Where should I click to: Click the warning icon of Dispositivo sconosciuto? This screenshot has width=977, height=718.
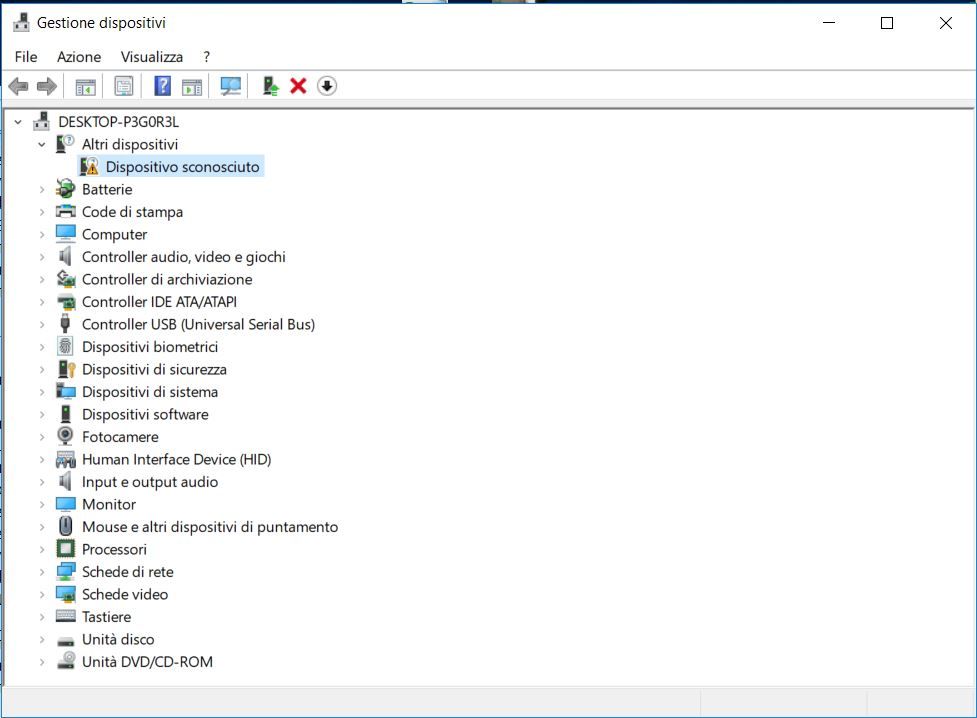point(89,166)
